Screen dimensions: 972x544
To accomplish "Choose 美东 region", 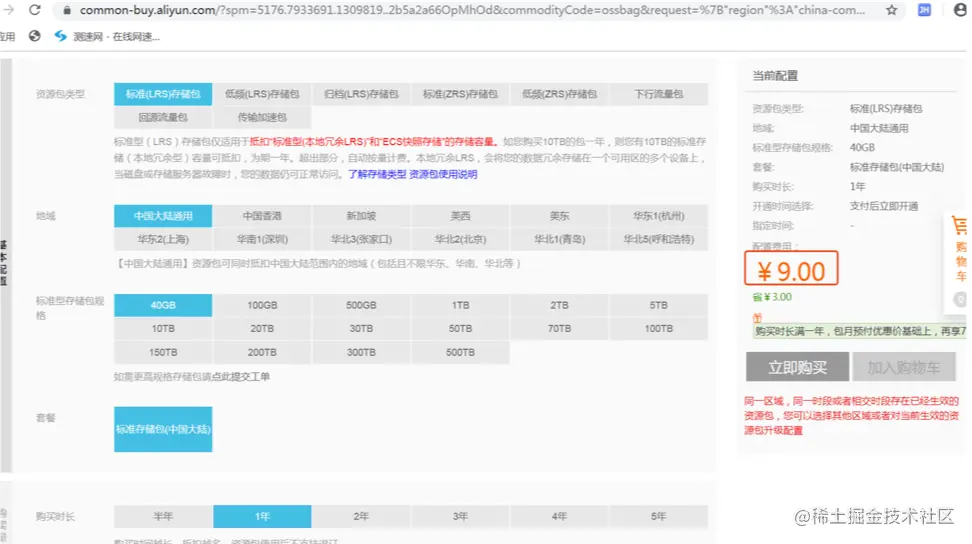I will pyautogui.click(x=560, y=216).
